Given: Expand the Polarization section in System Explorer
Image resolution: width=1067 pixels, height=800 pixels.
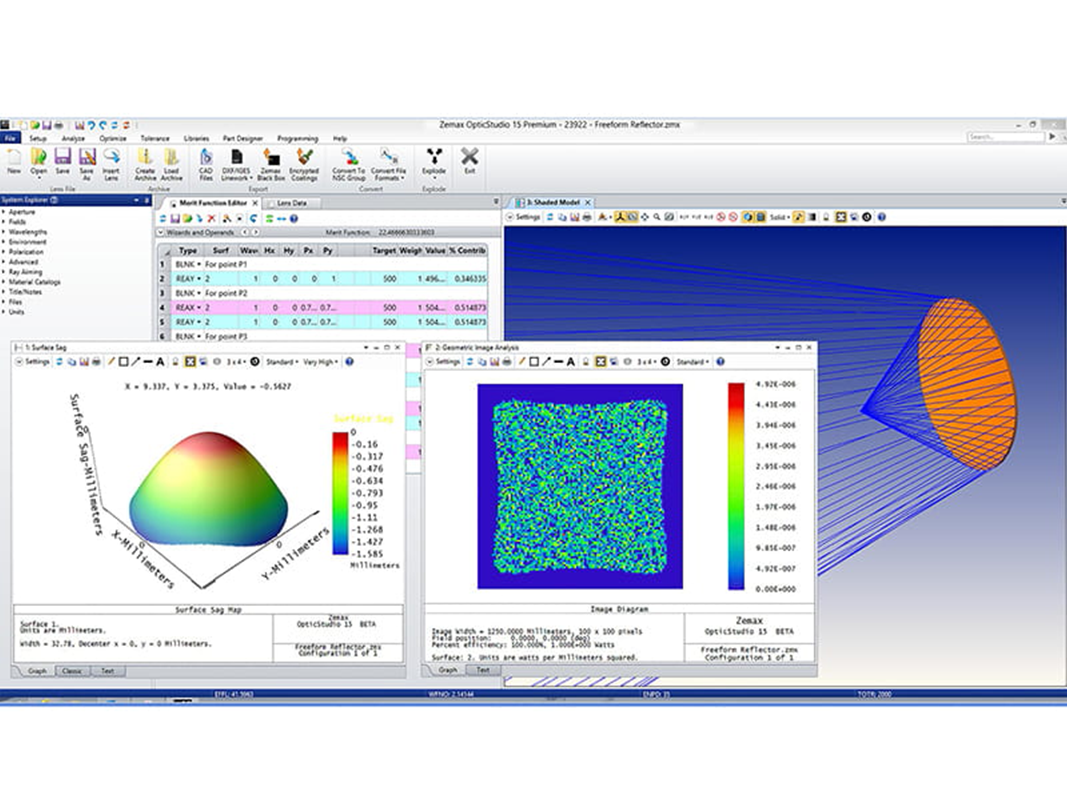Looking at the screenshot, I should point(3,252).
